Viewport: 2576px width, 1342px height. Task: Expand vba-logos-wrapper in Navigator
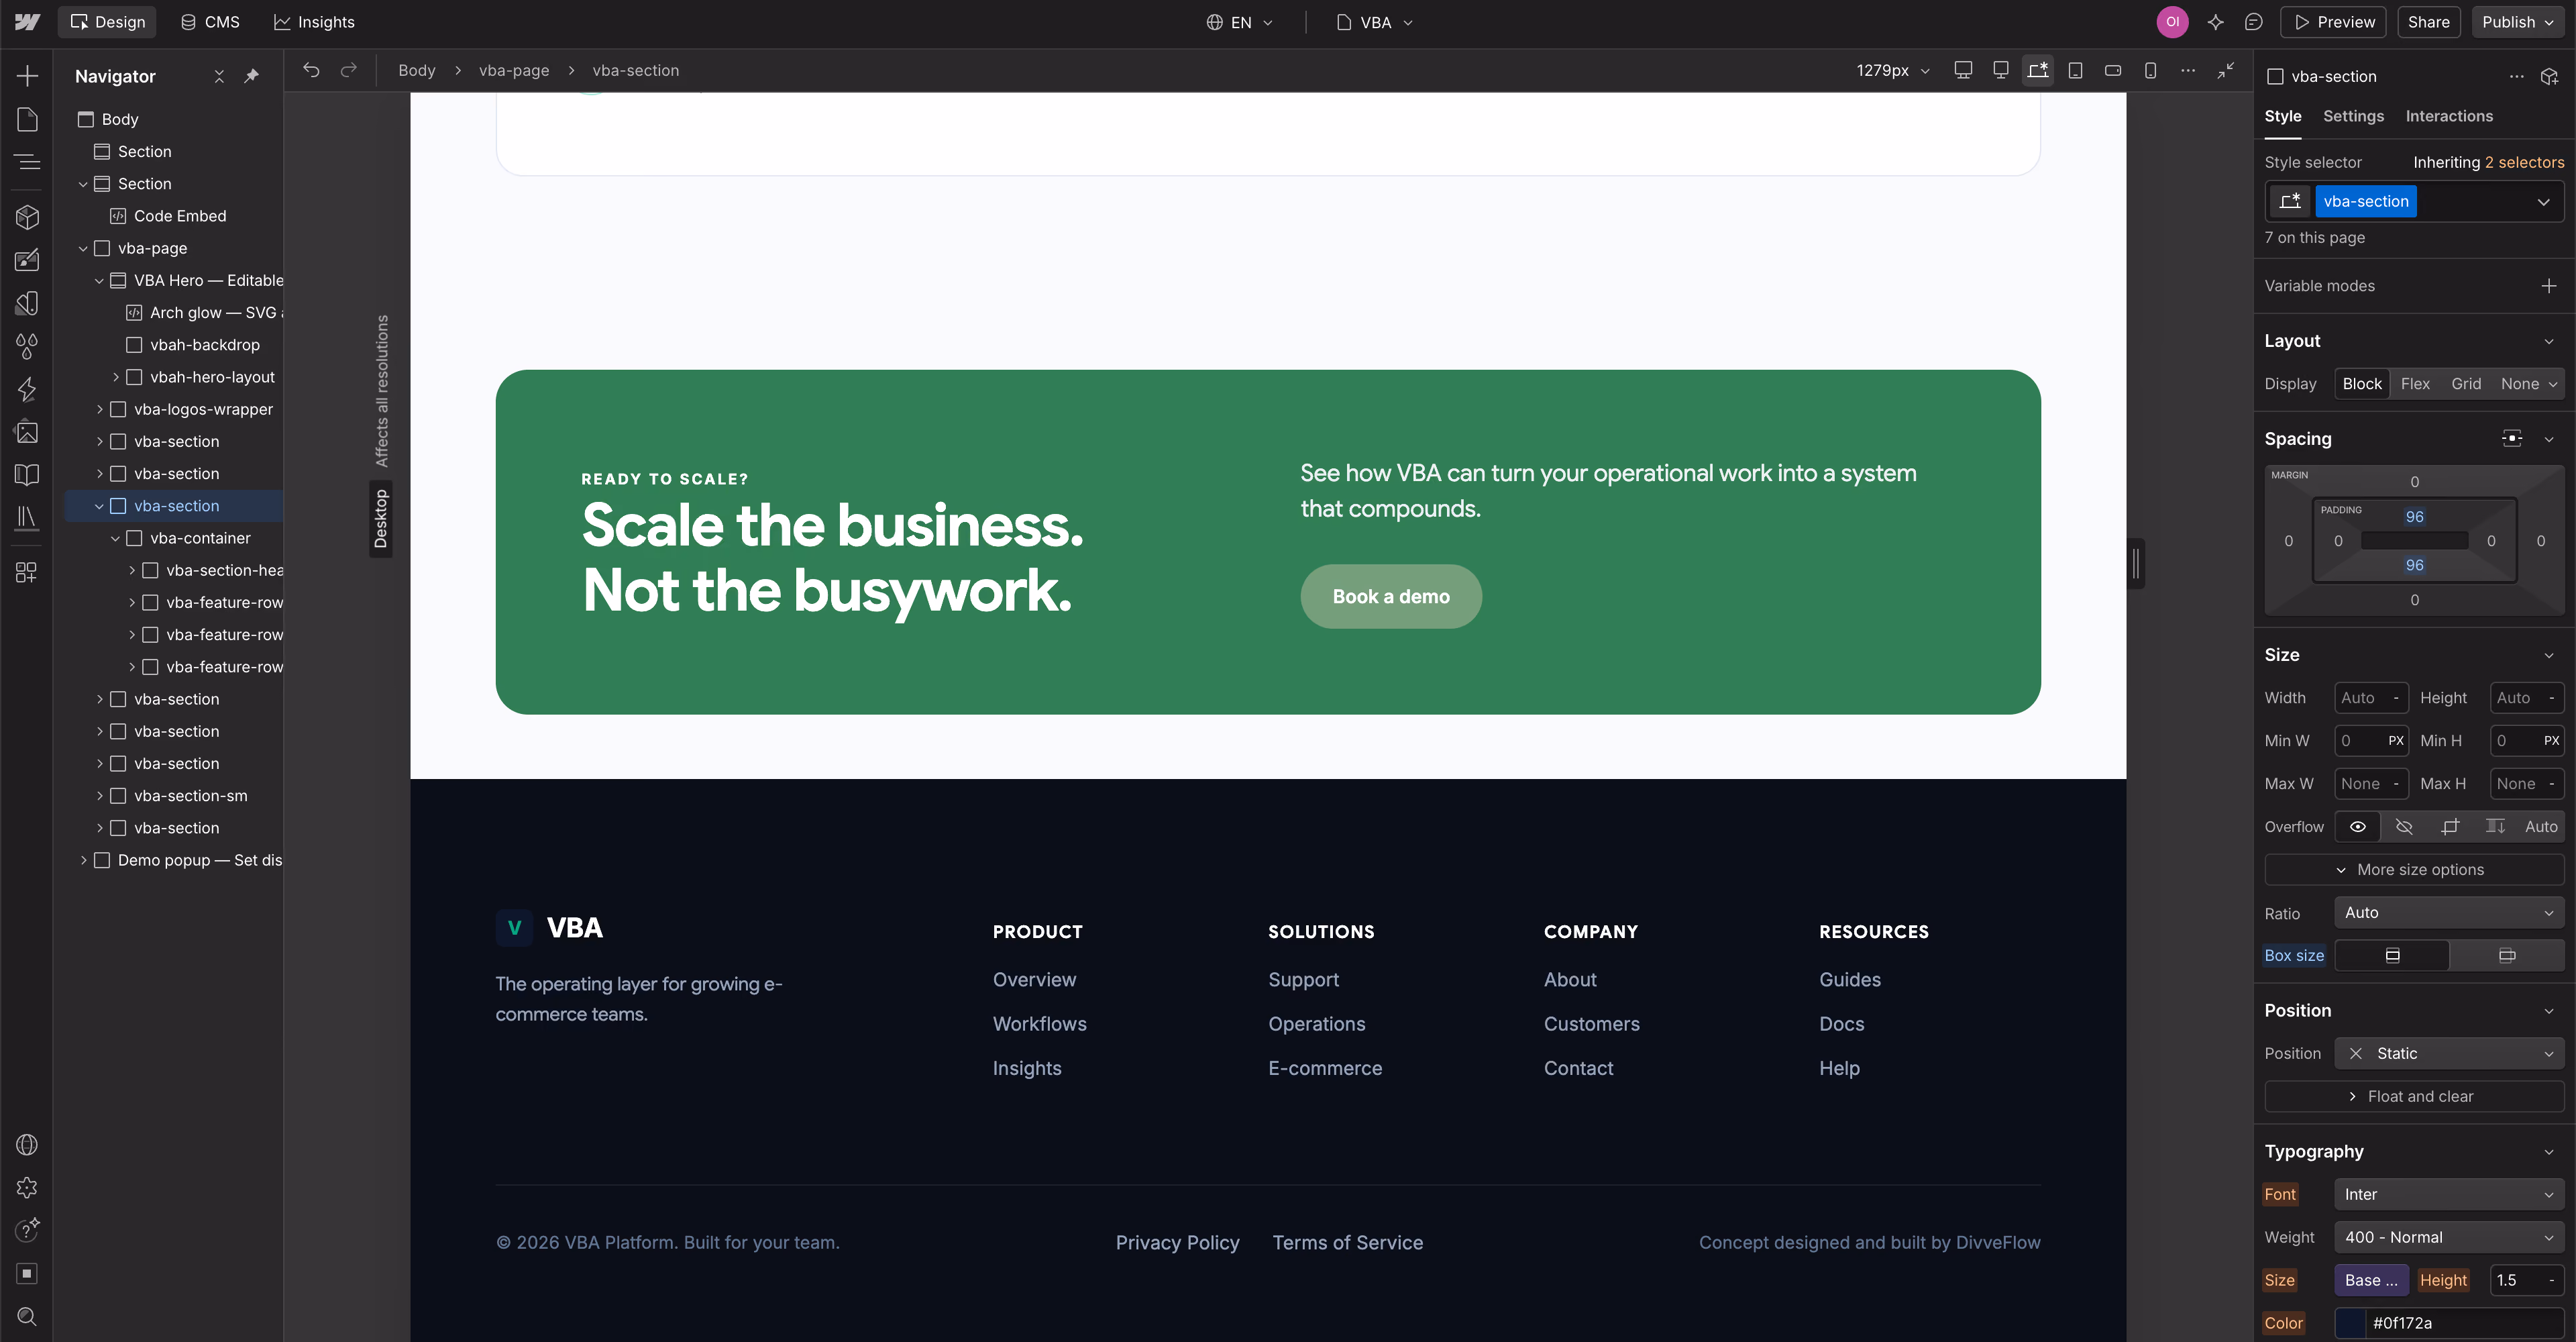99,409
